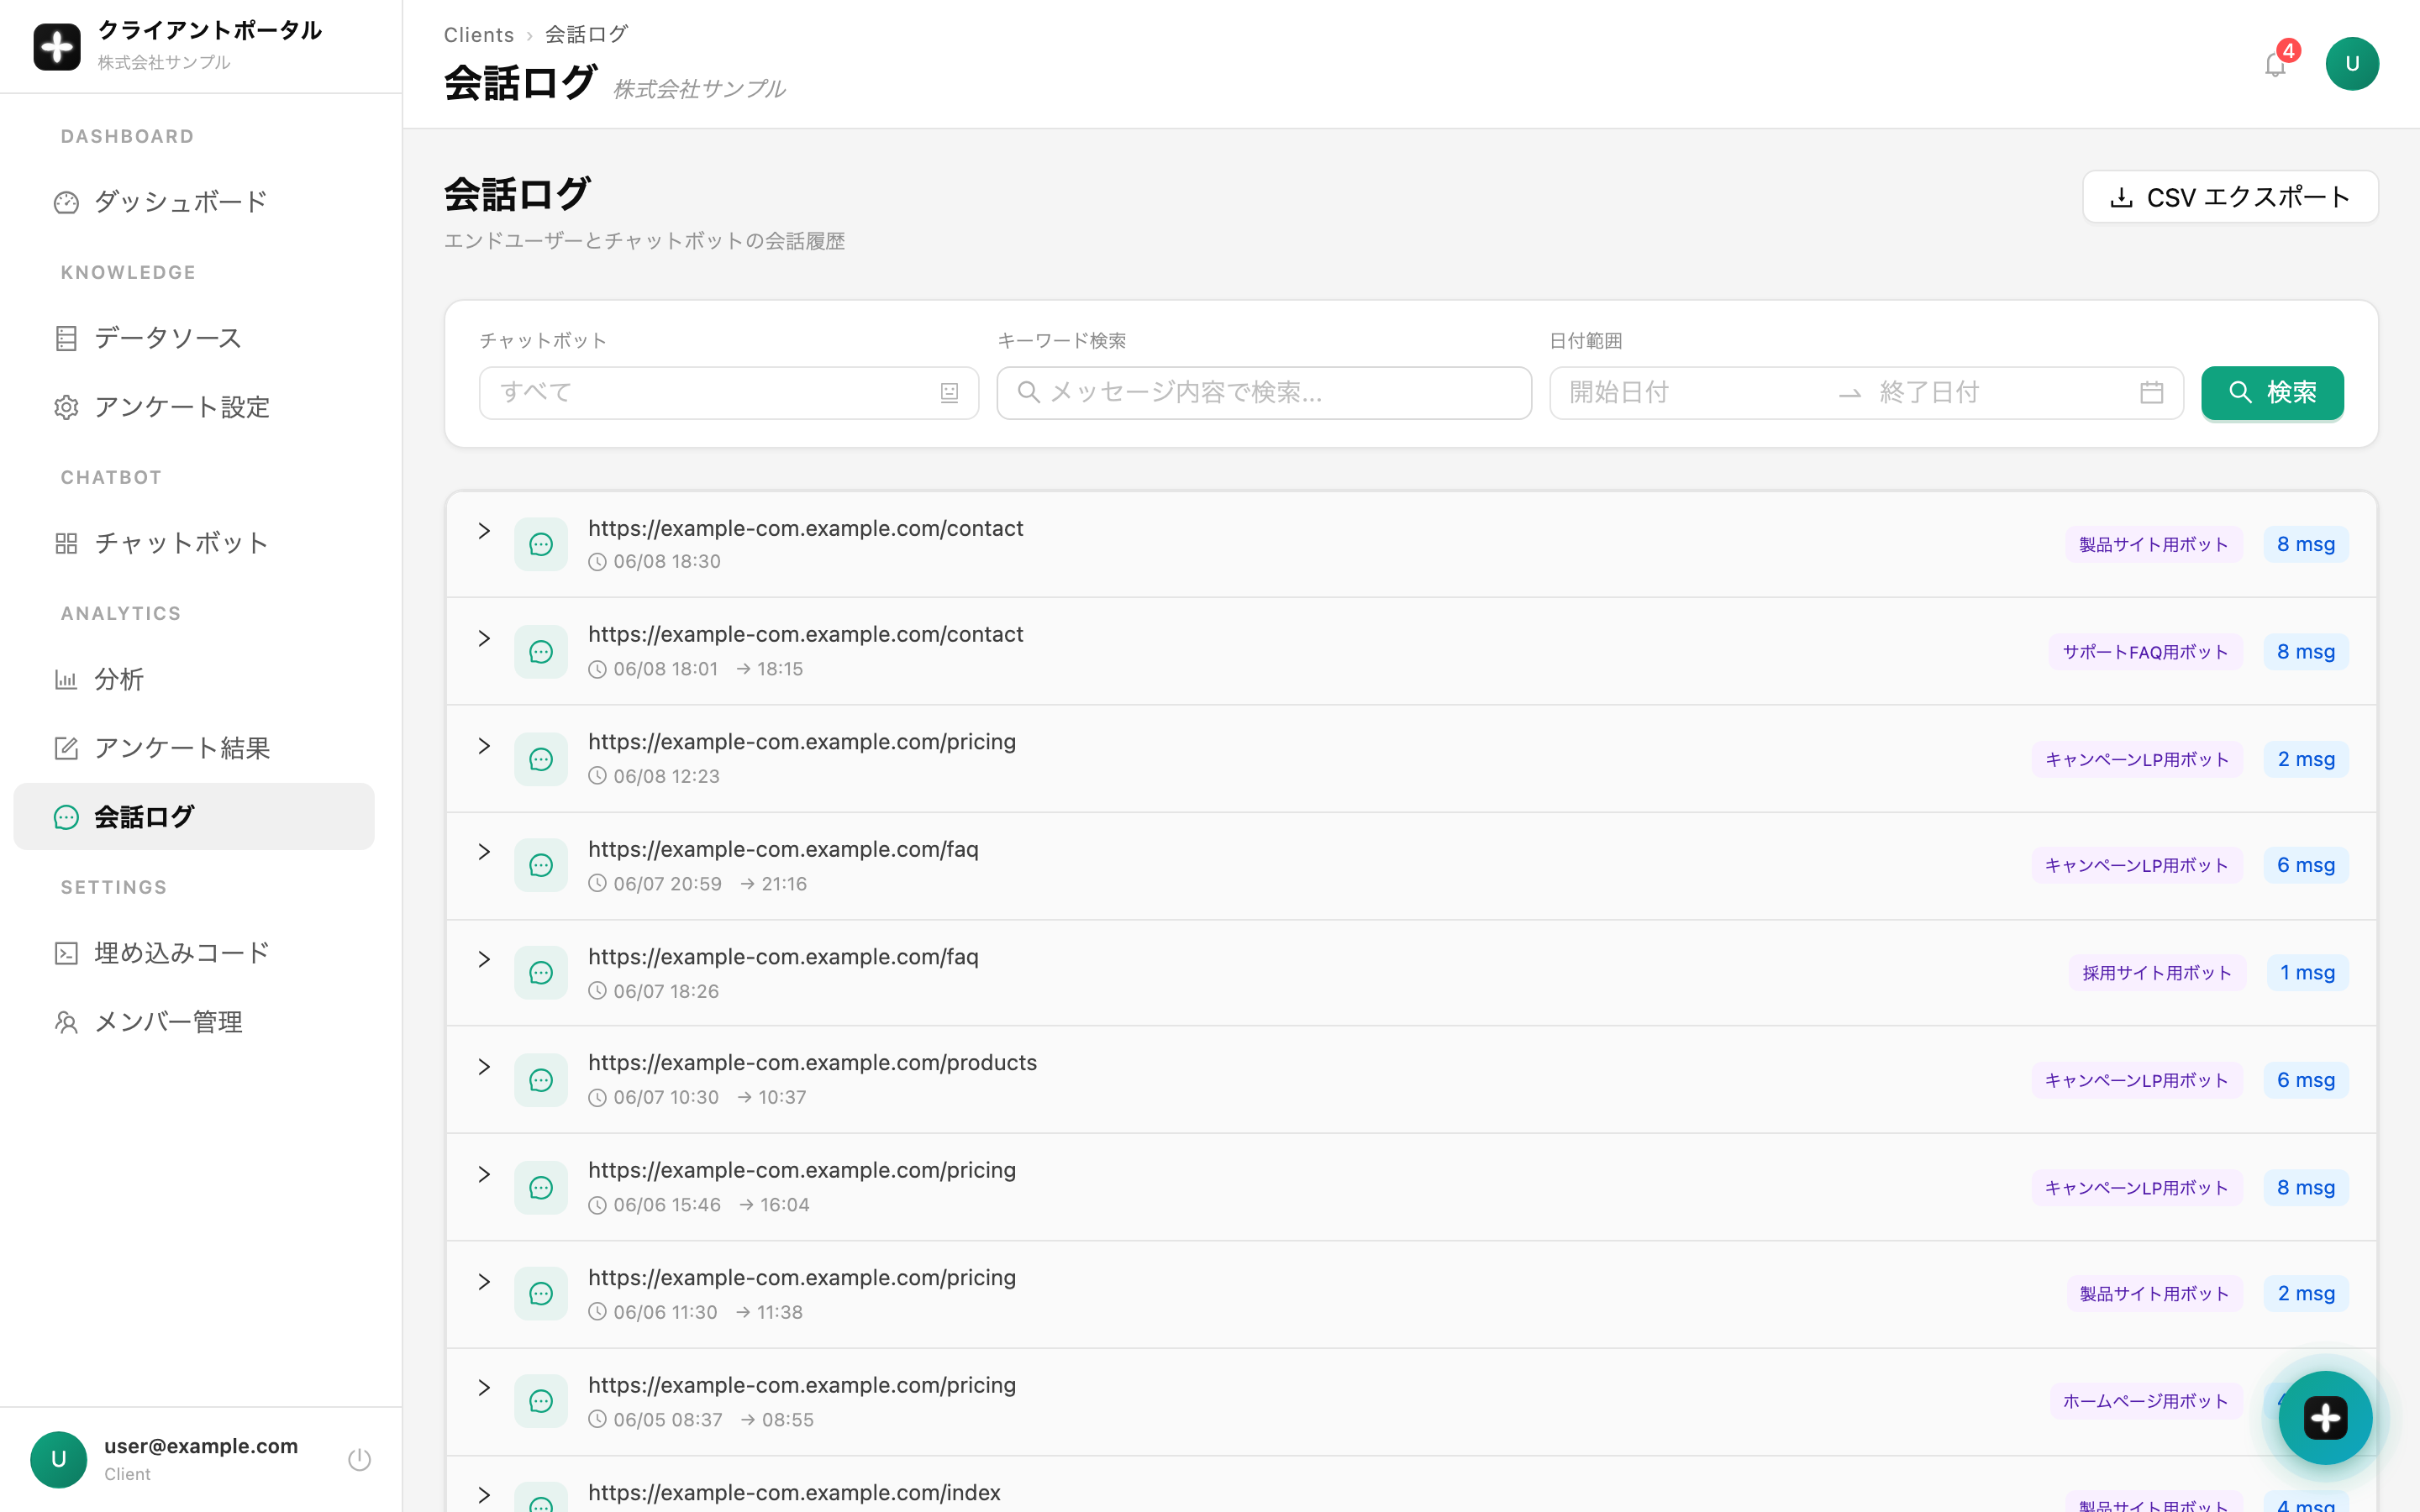2420x1512 pixels.
Task: Click キャンペーンLP用ボット tag on 06/08 12:23 row
Action: click(x=2137, y=759)
